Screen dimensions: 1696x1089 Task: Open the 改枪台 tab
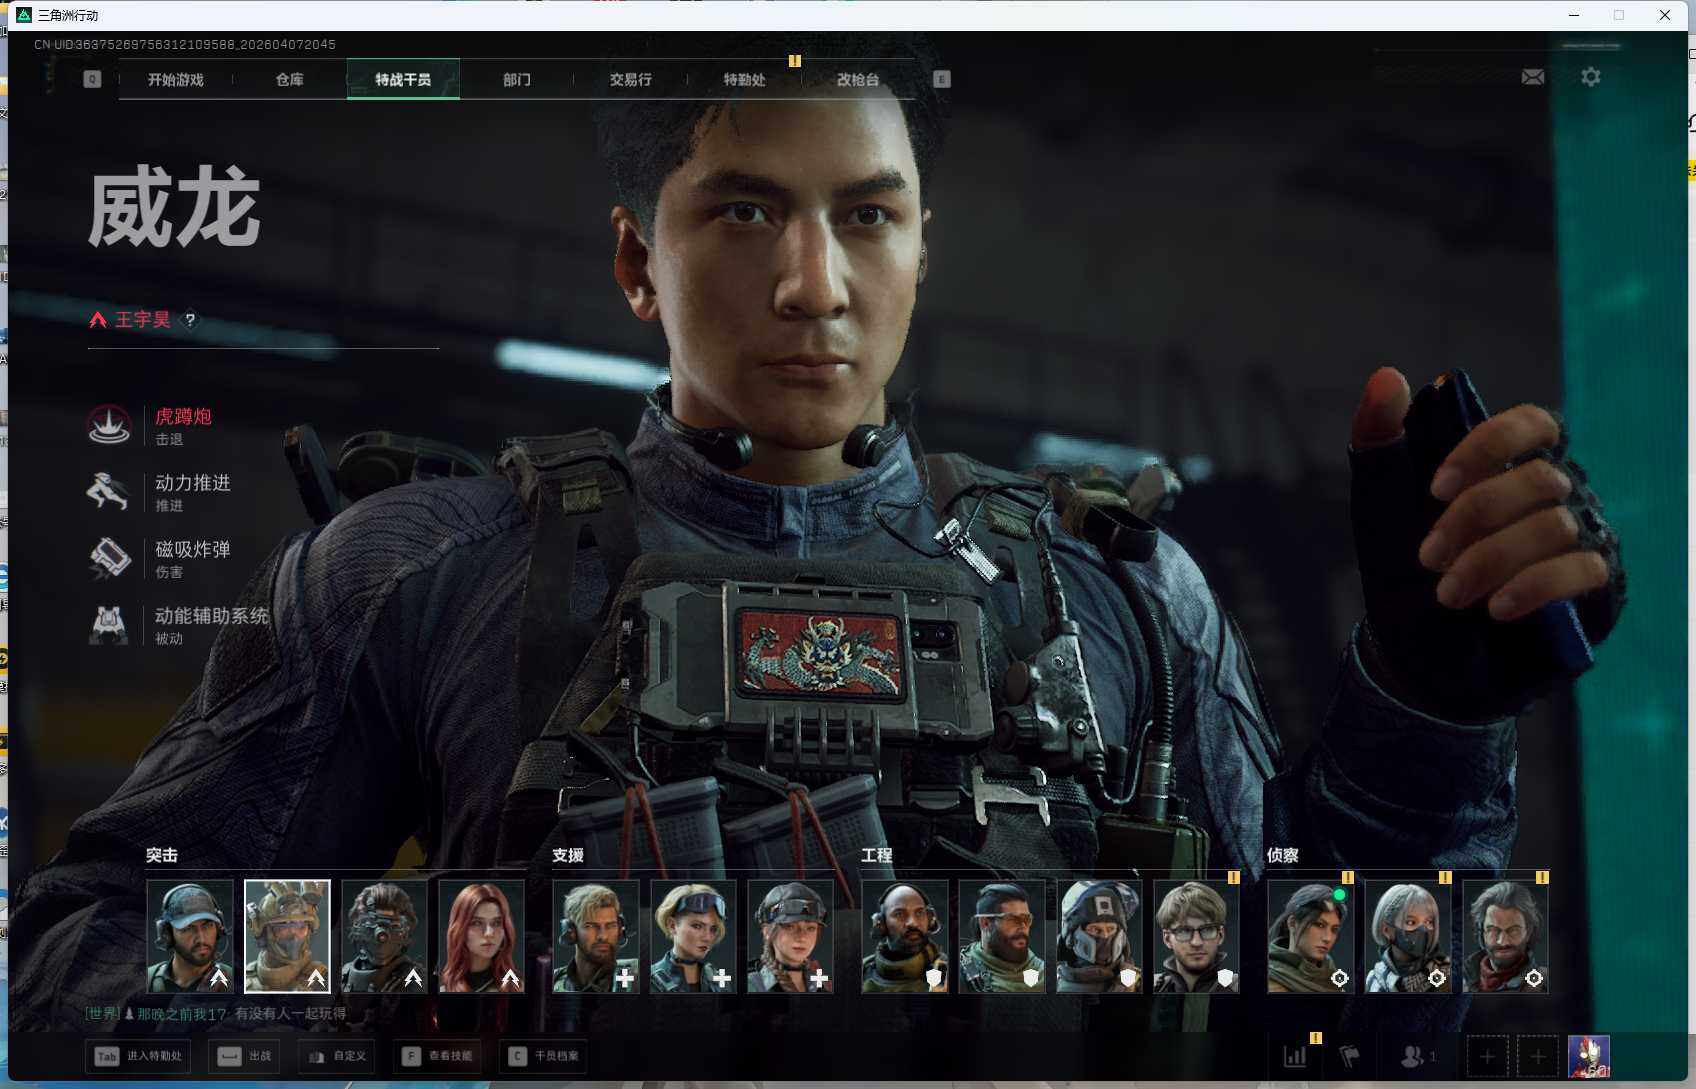(858, 80)
